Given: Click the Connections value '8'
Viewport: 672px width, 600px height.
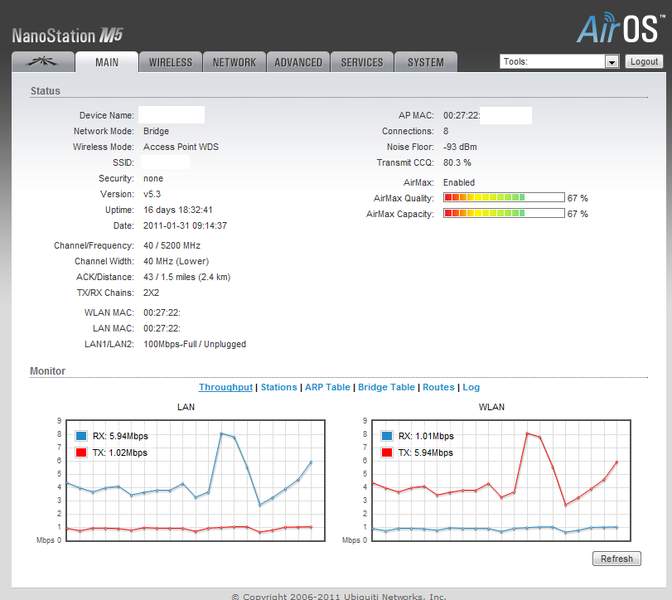Looking at the screenshot, I should (446, 131).
